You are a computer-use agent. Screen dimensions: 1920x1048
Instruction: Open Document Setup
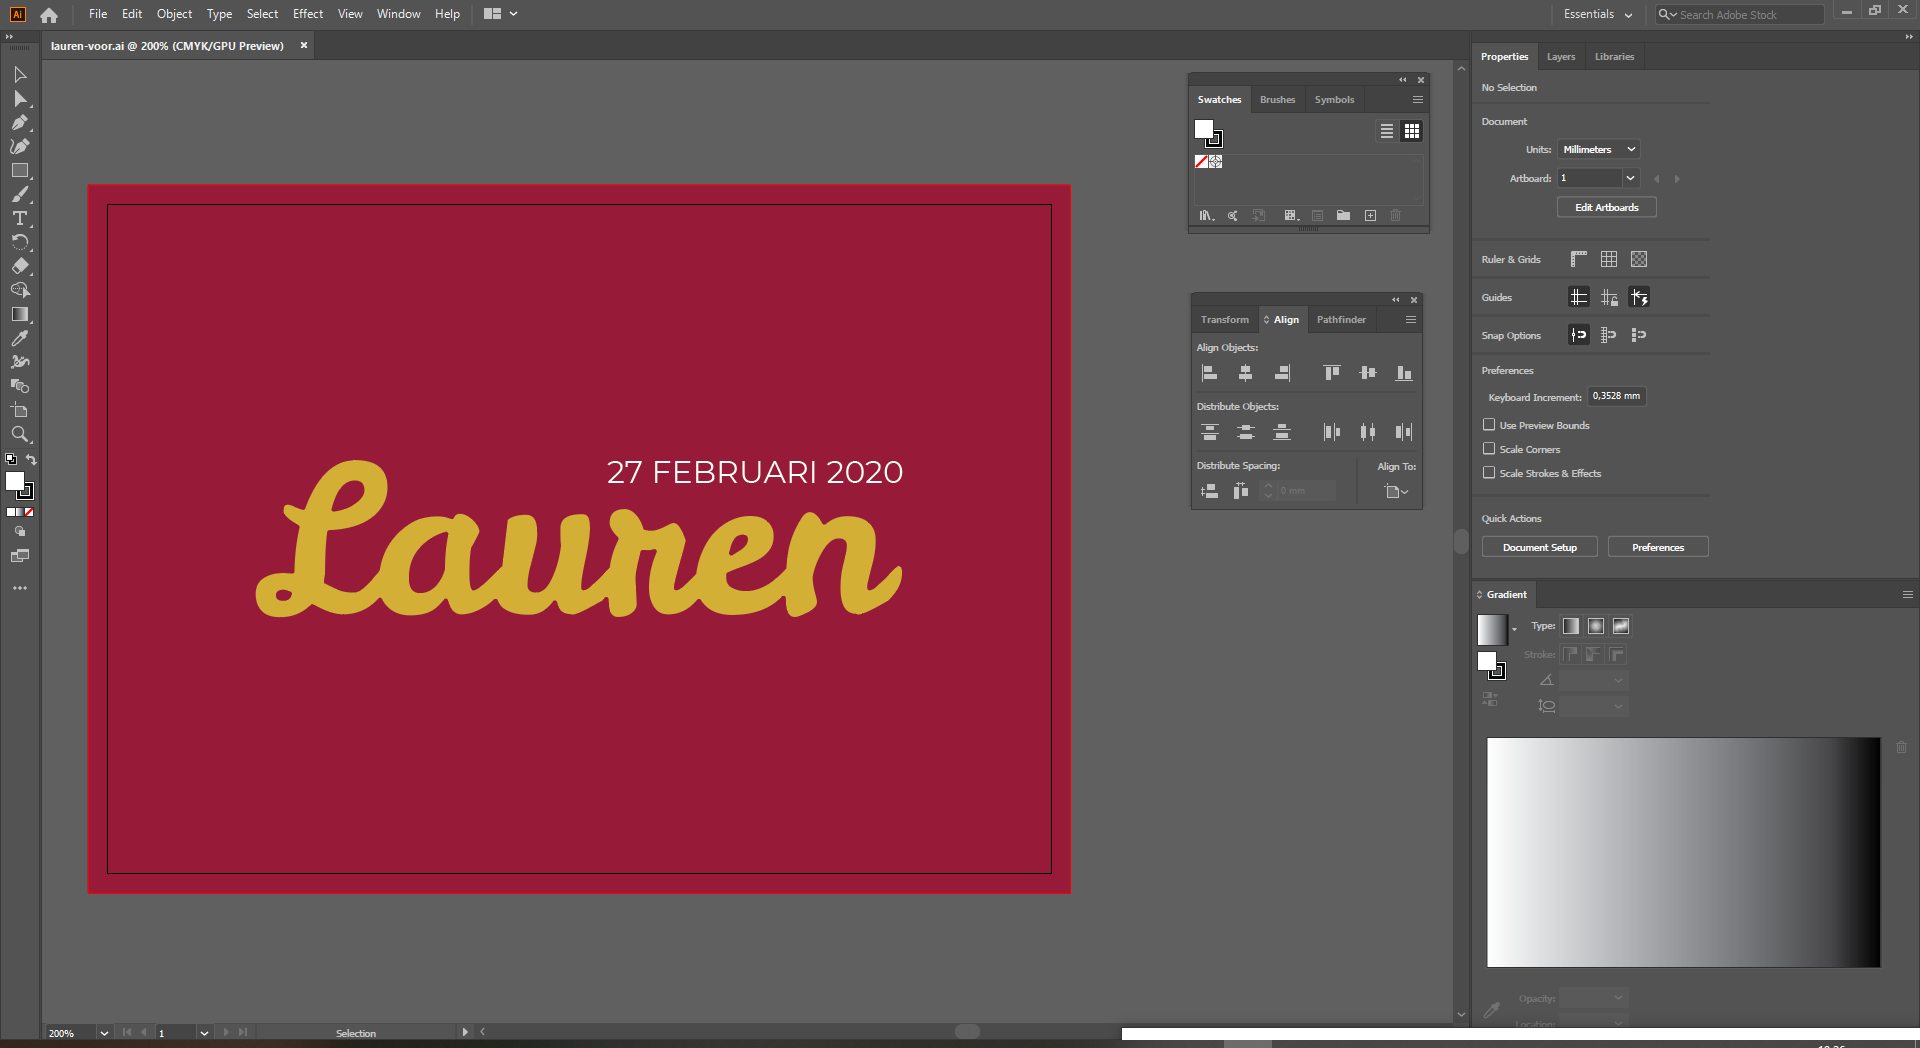pos(1539,546)
